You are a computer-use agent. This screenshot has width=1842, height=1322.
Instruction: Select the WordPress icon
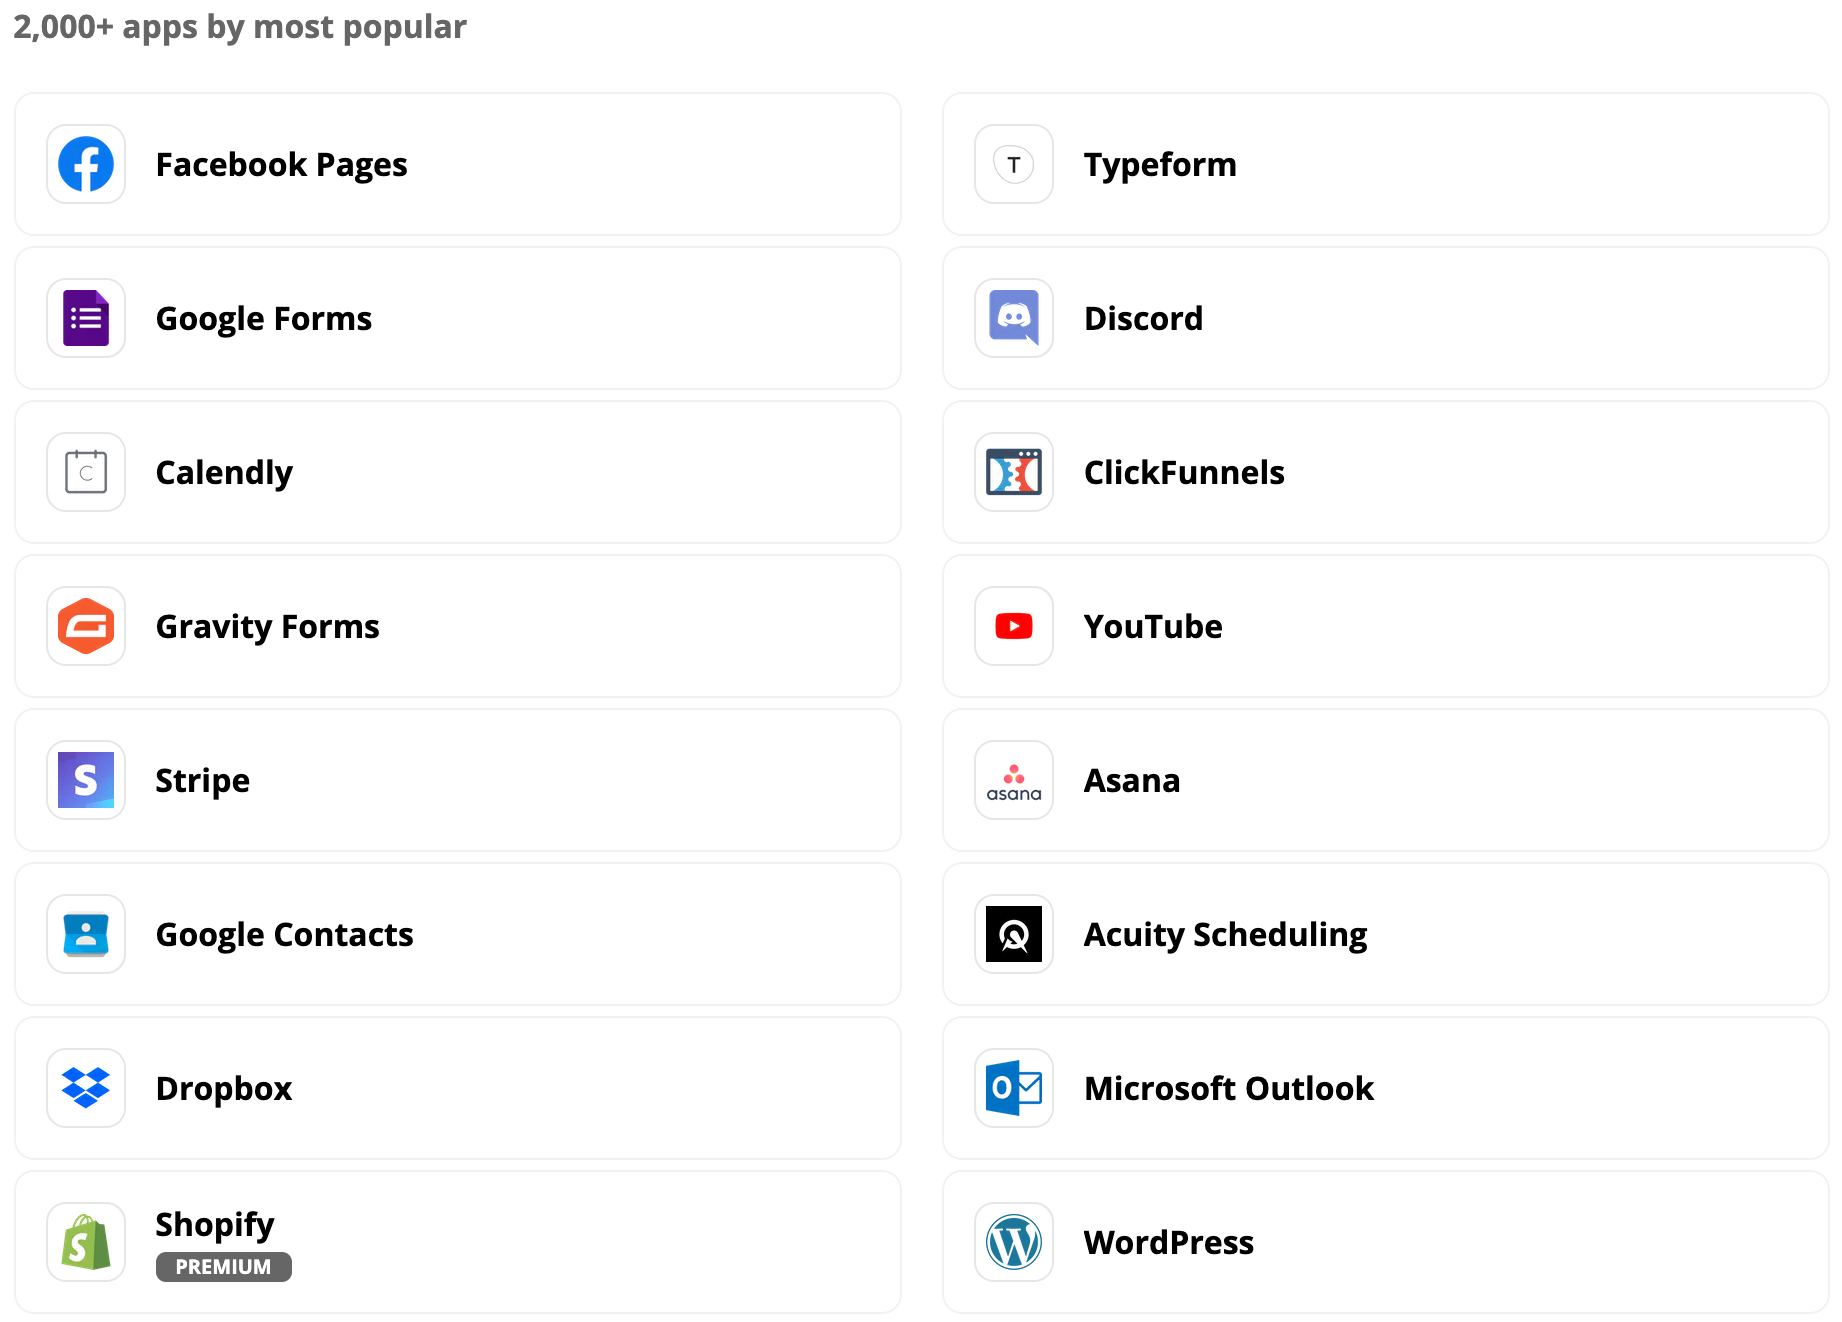point(1013,1242)
